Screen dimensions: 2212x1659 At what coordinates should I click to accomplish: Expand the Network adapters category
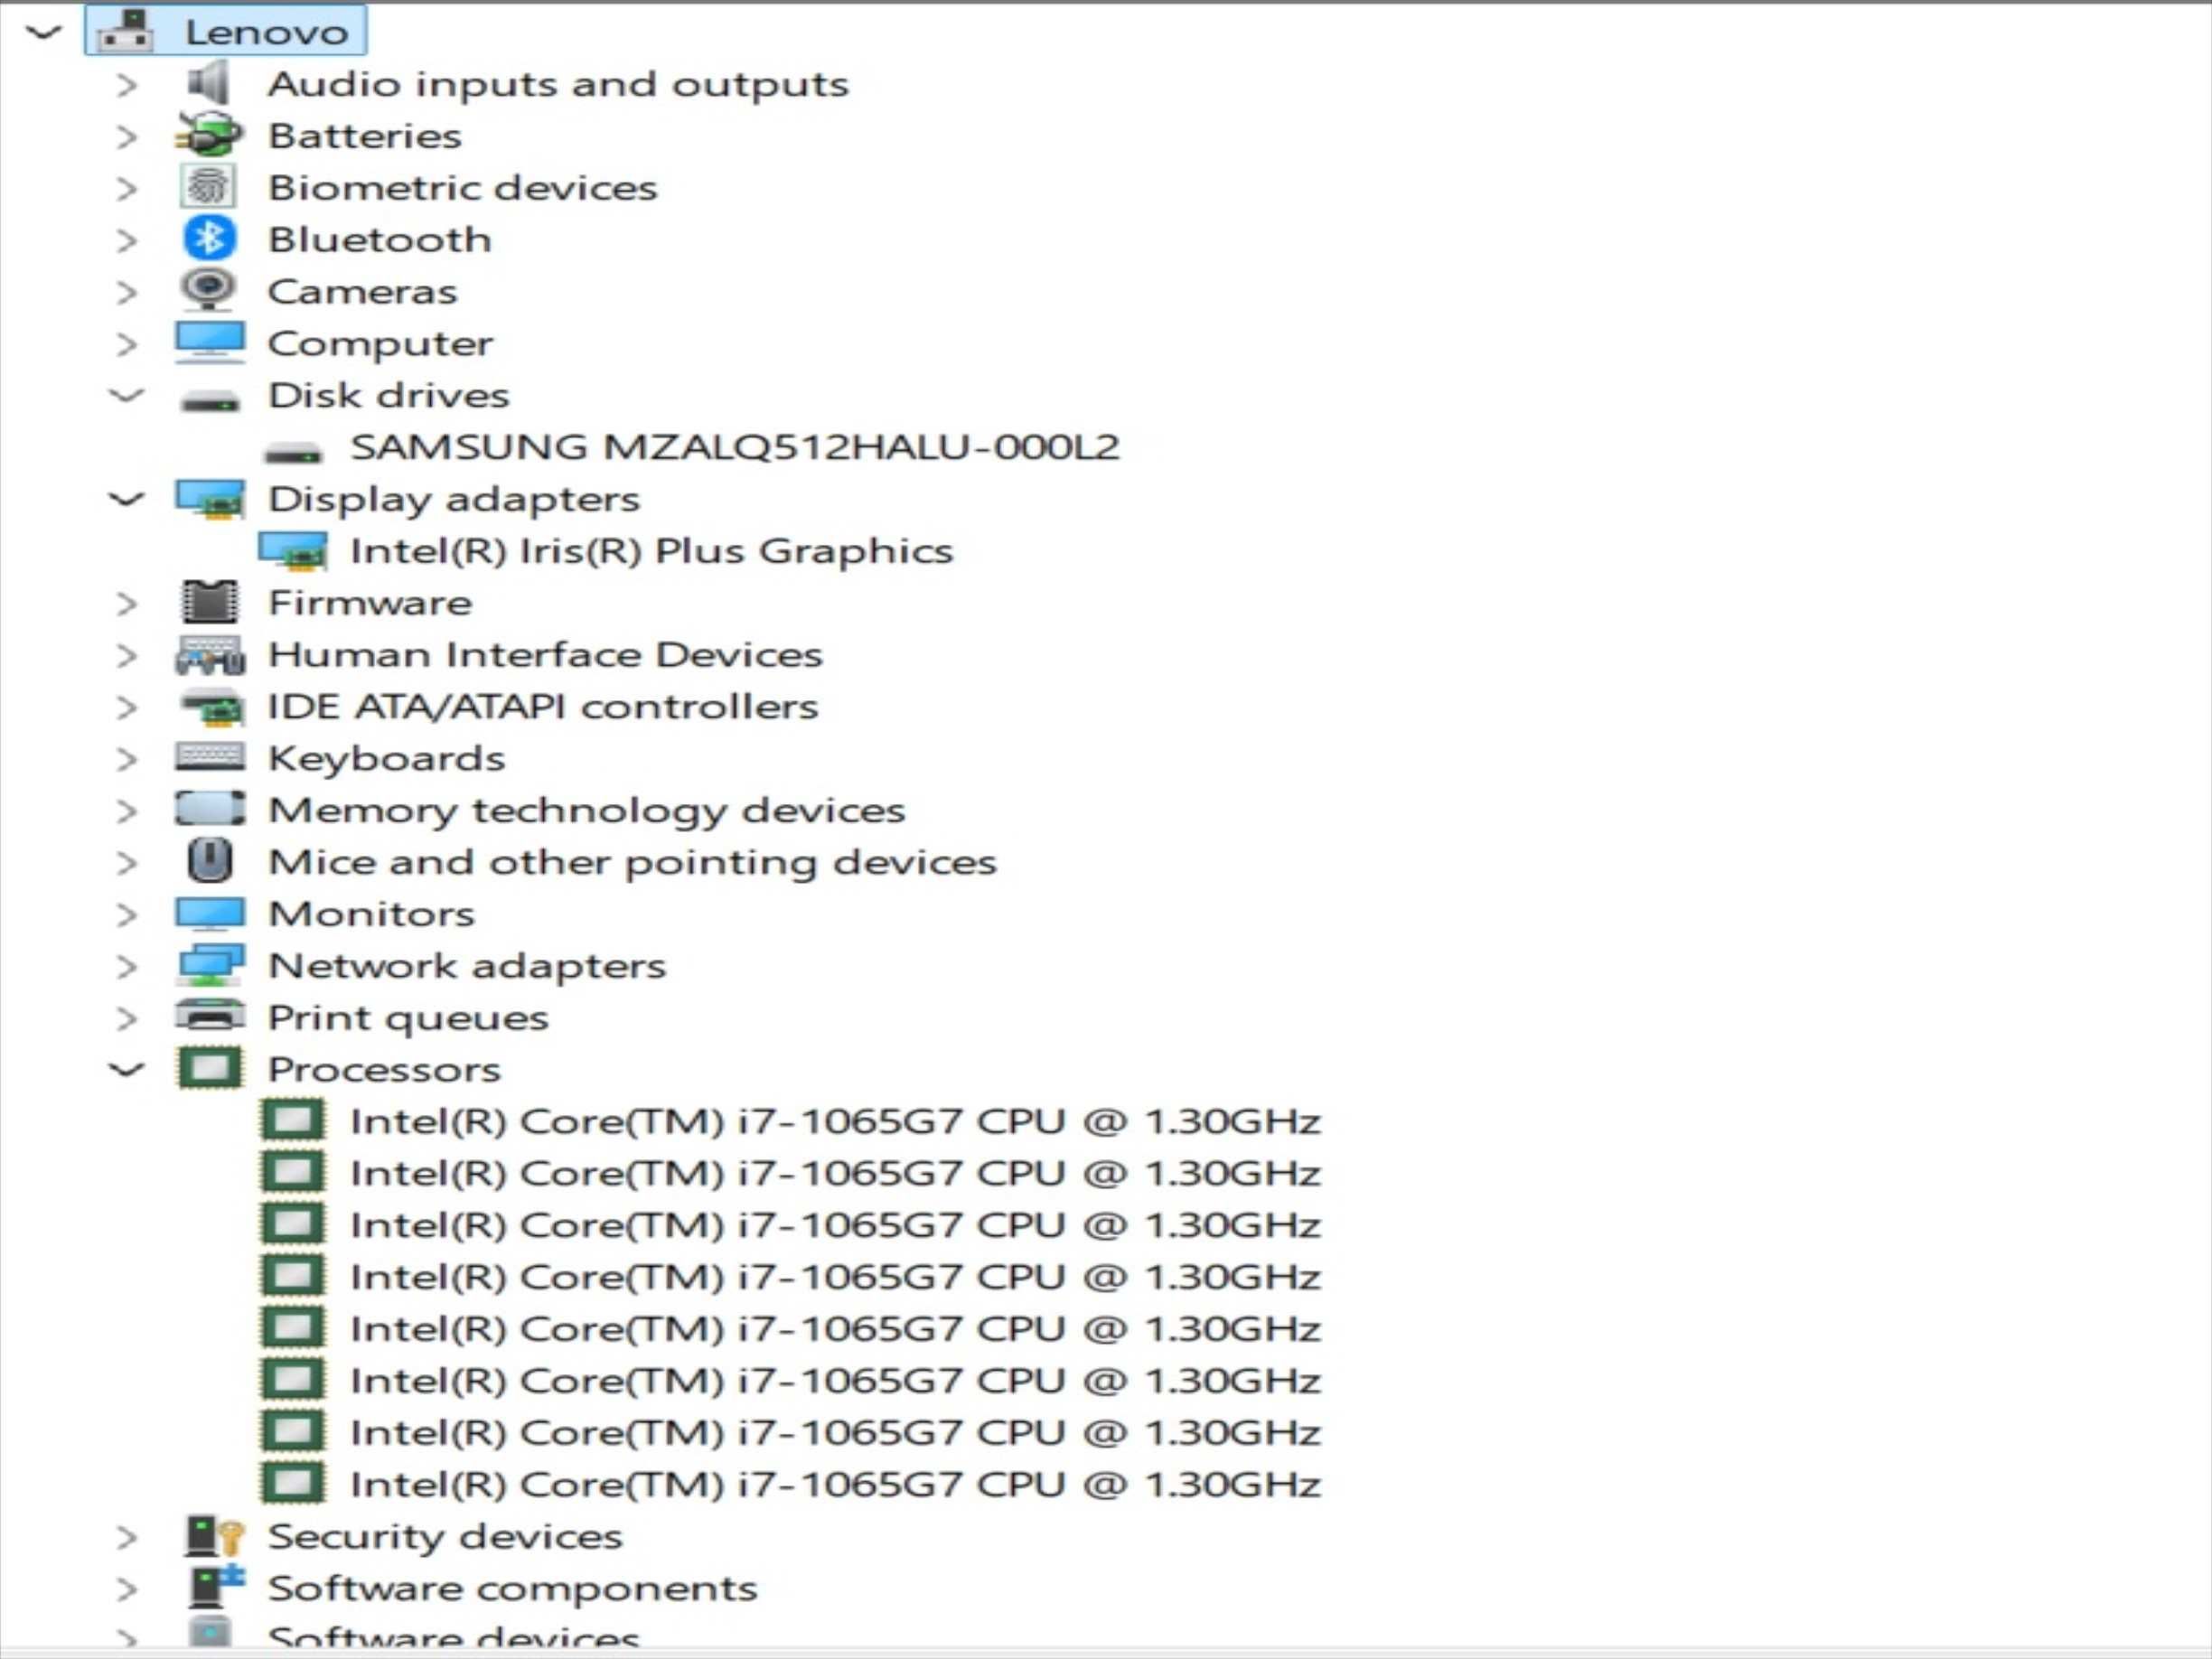pyautogui.click(x=126, y=966)
